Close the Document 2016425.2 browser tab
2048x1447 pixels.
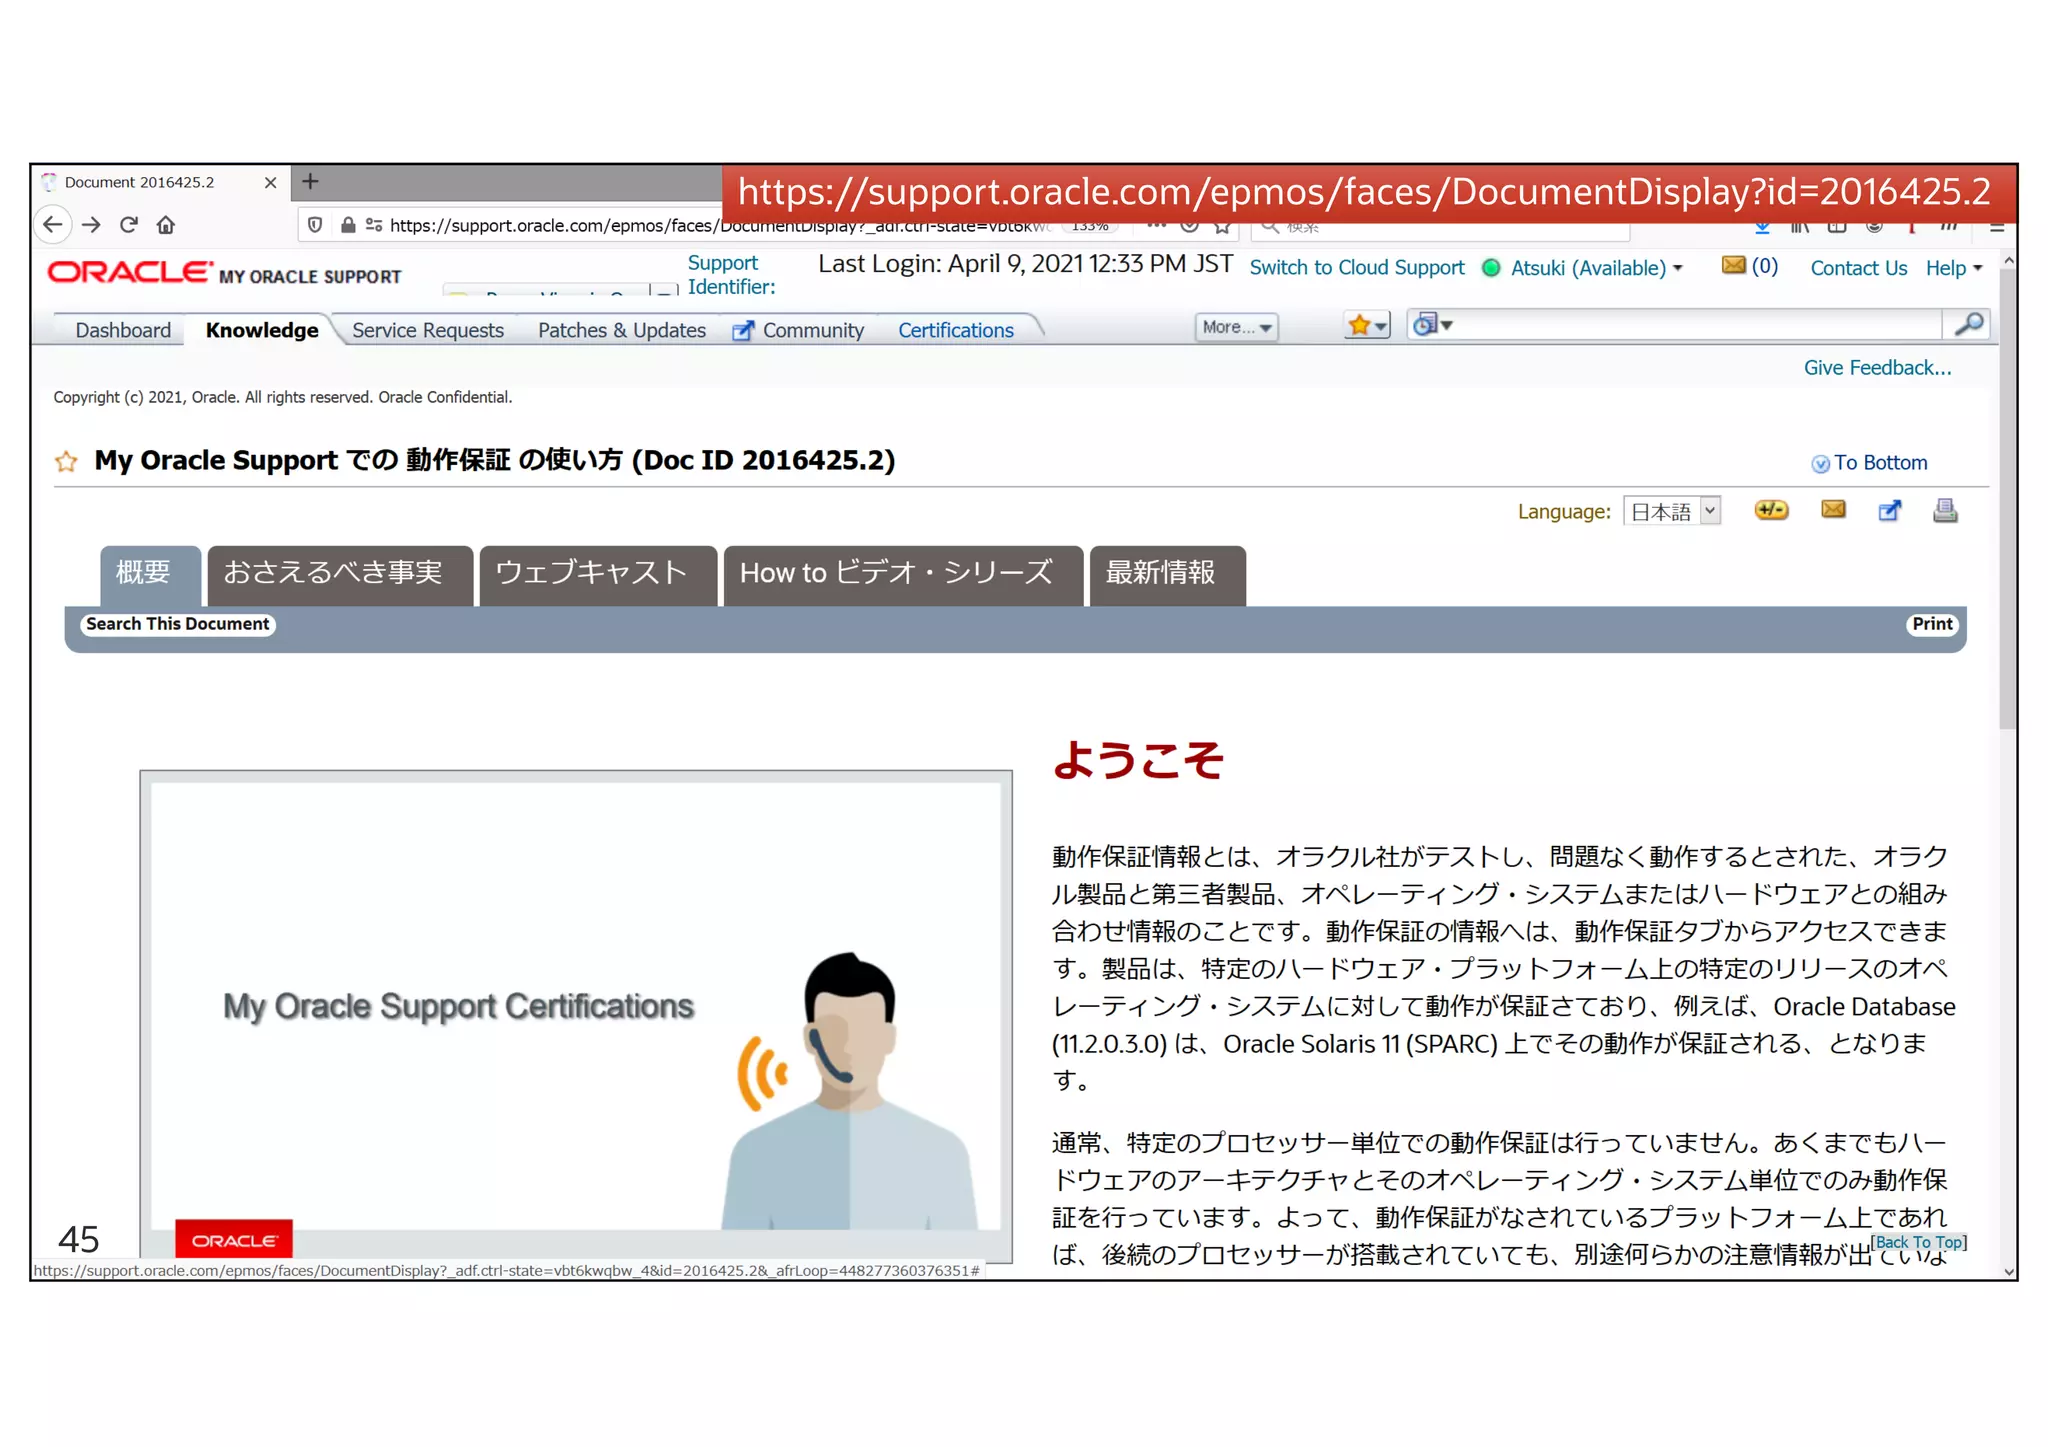(x=270, y=182)
